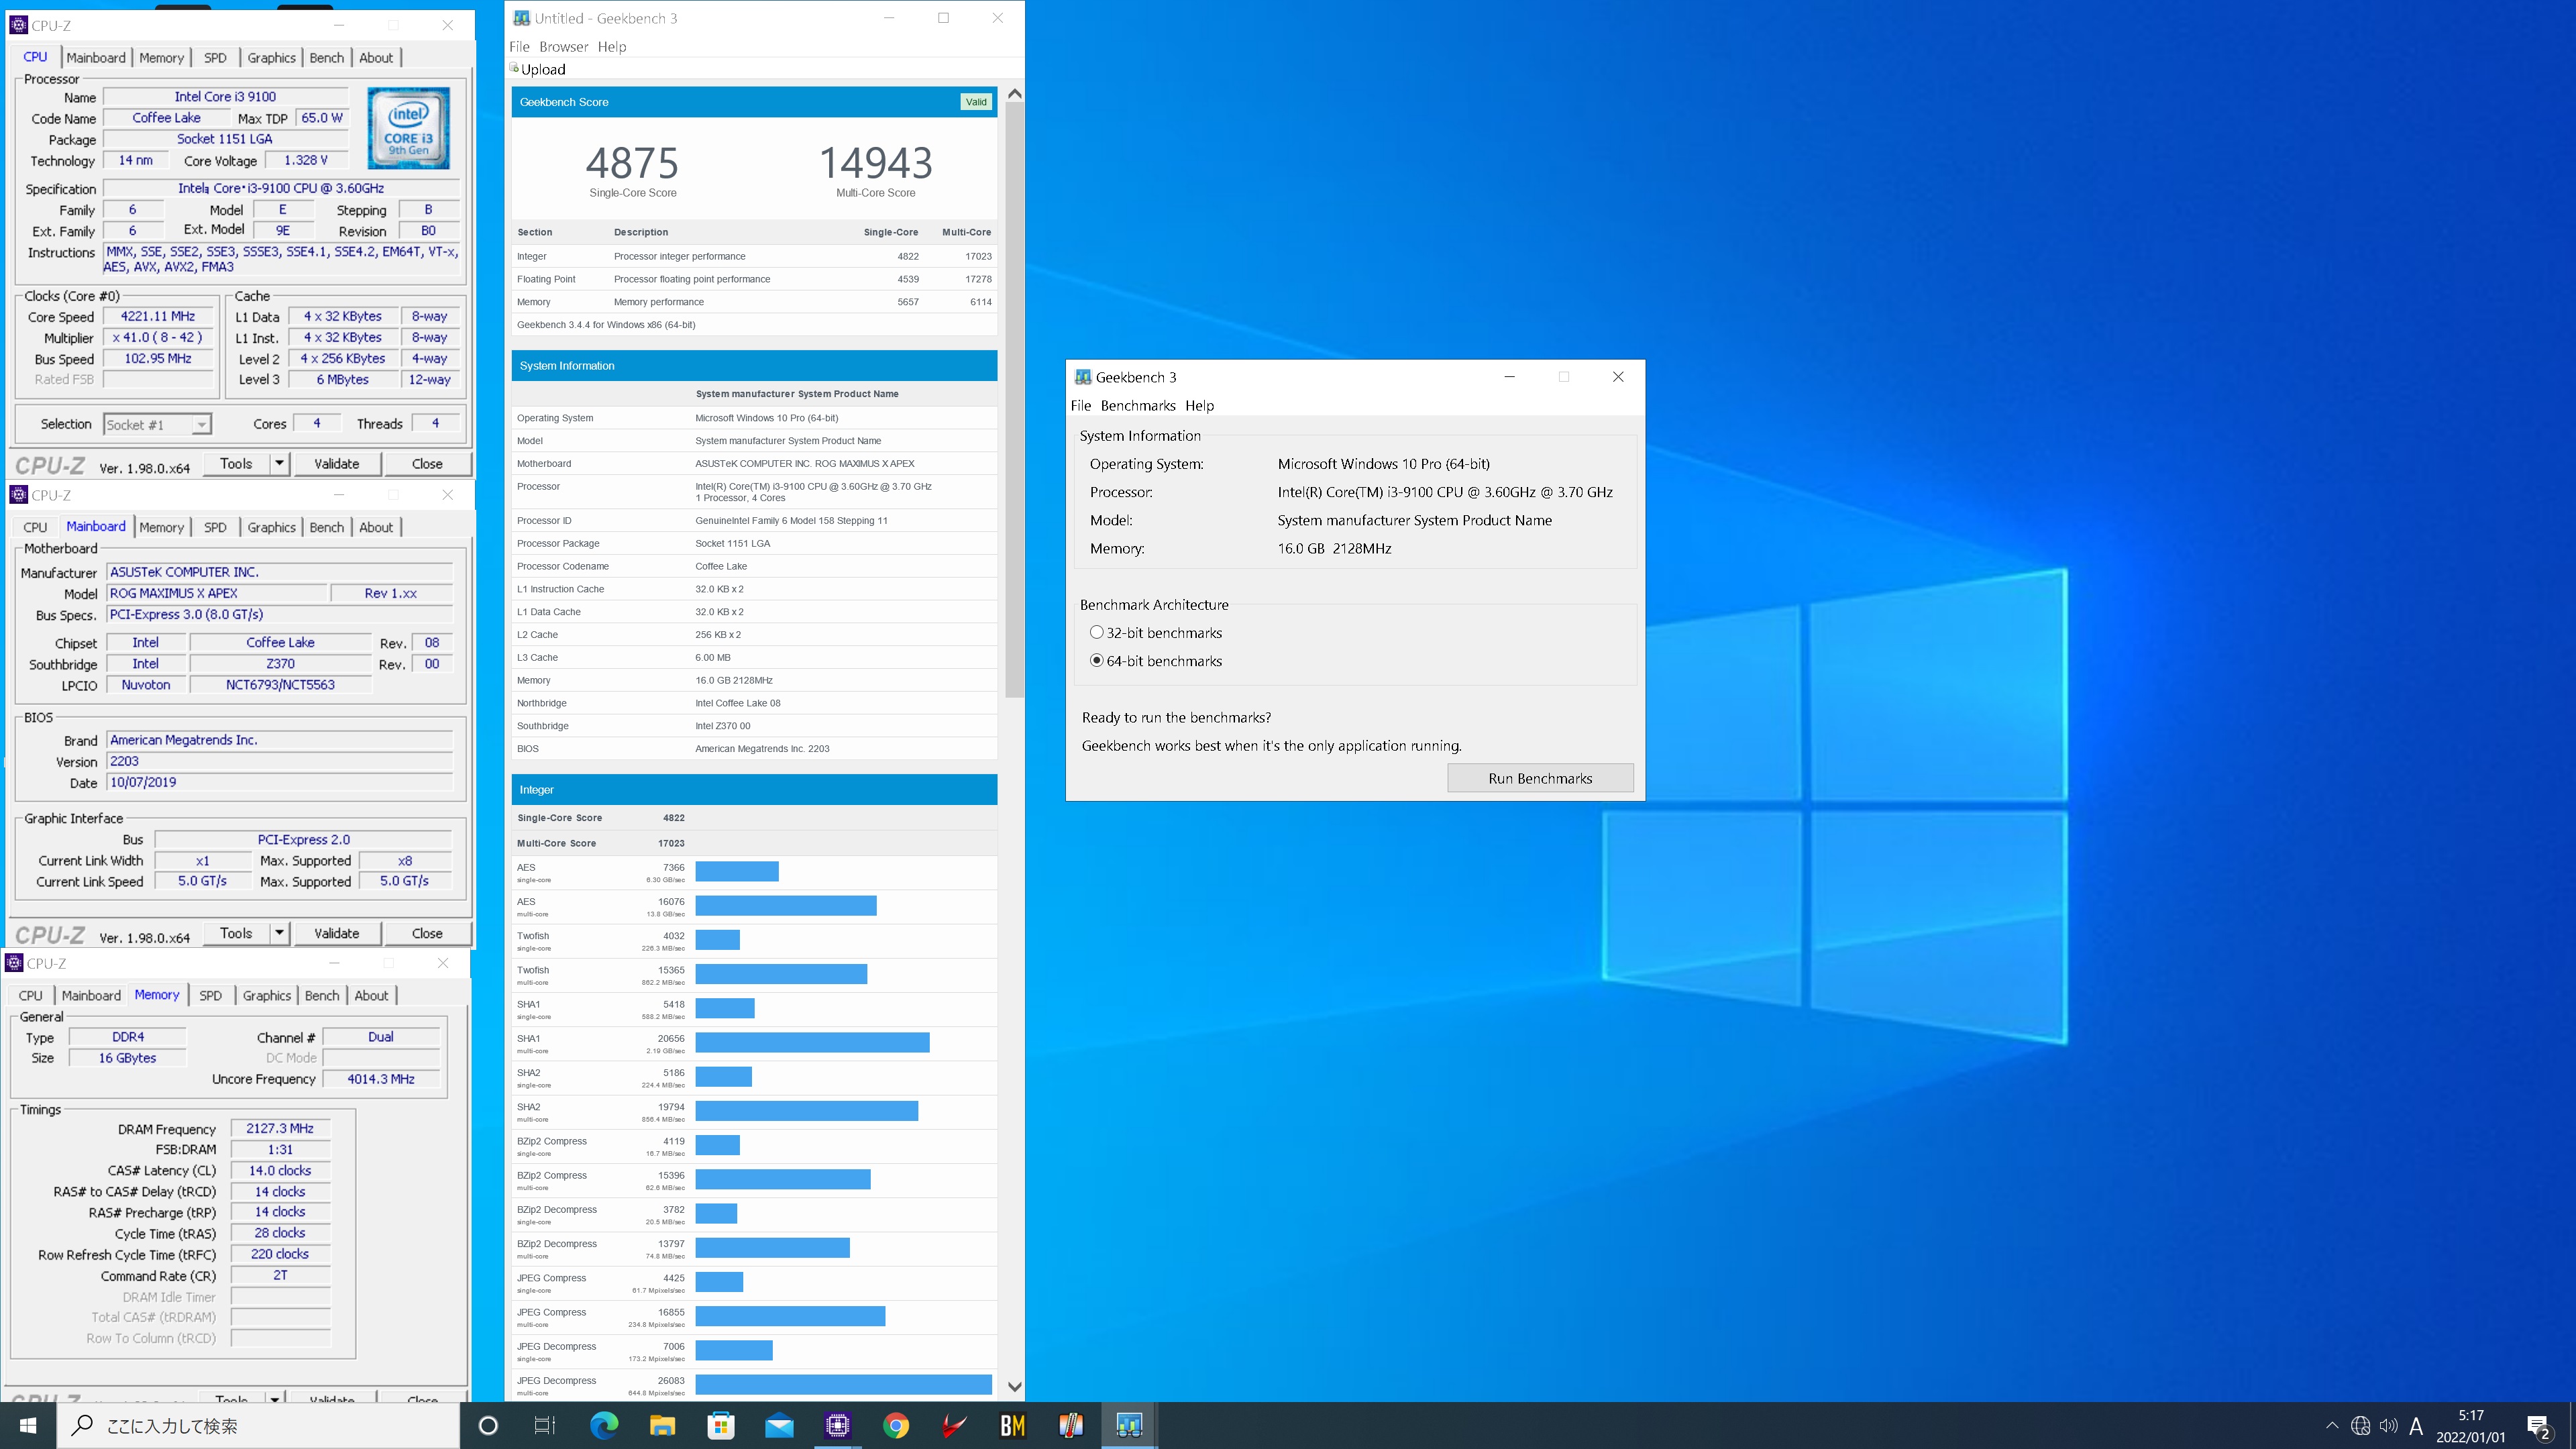Open Cortana circle icon in taskbar

click(488, 1425)
